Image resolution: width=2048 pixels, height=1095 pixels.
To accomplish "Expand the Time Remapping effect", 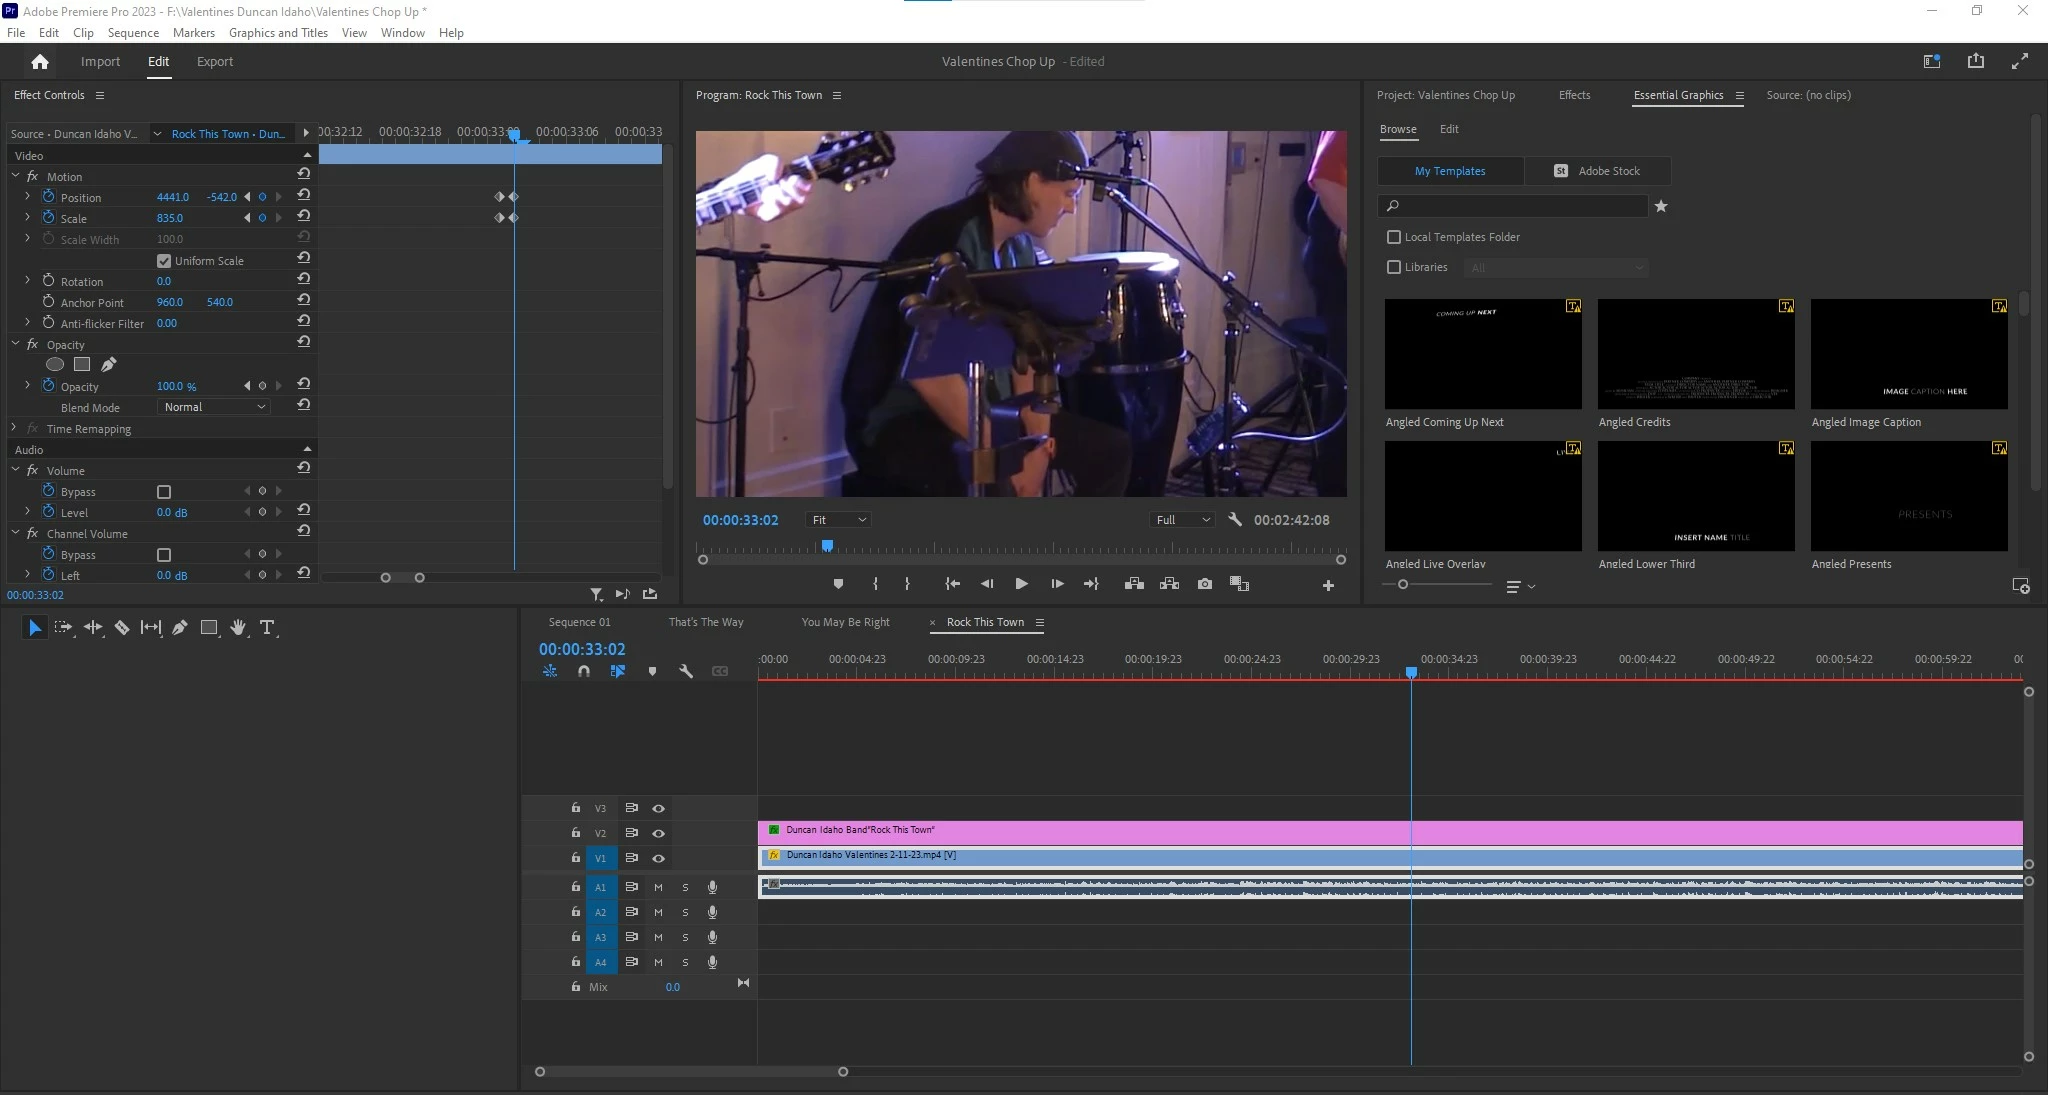I will [14, 428].
